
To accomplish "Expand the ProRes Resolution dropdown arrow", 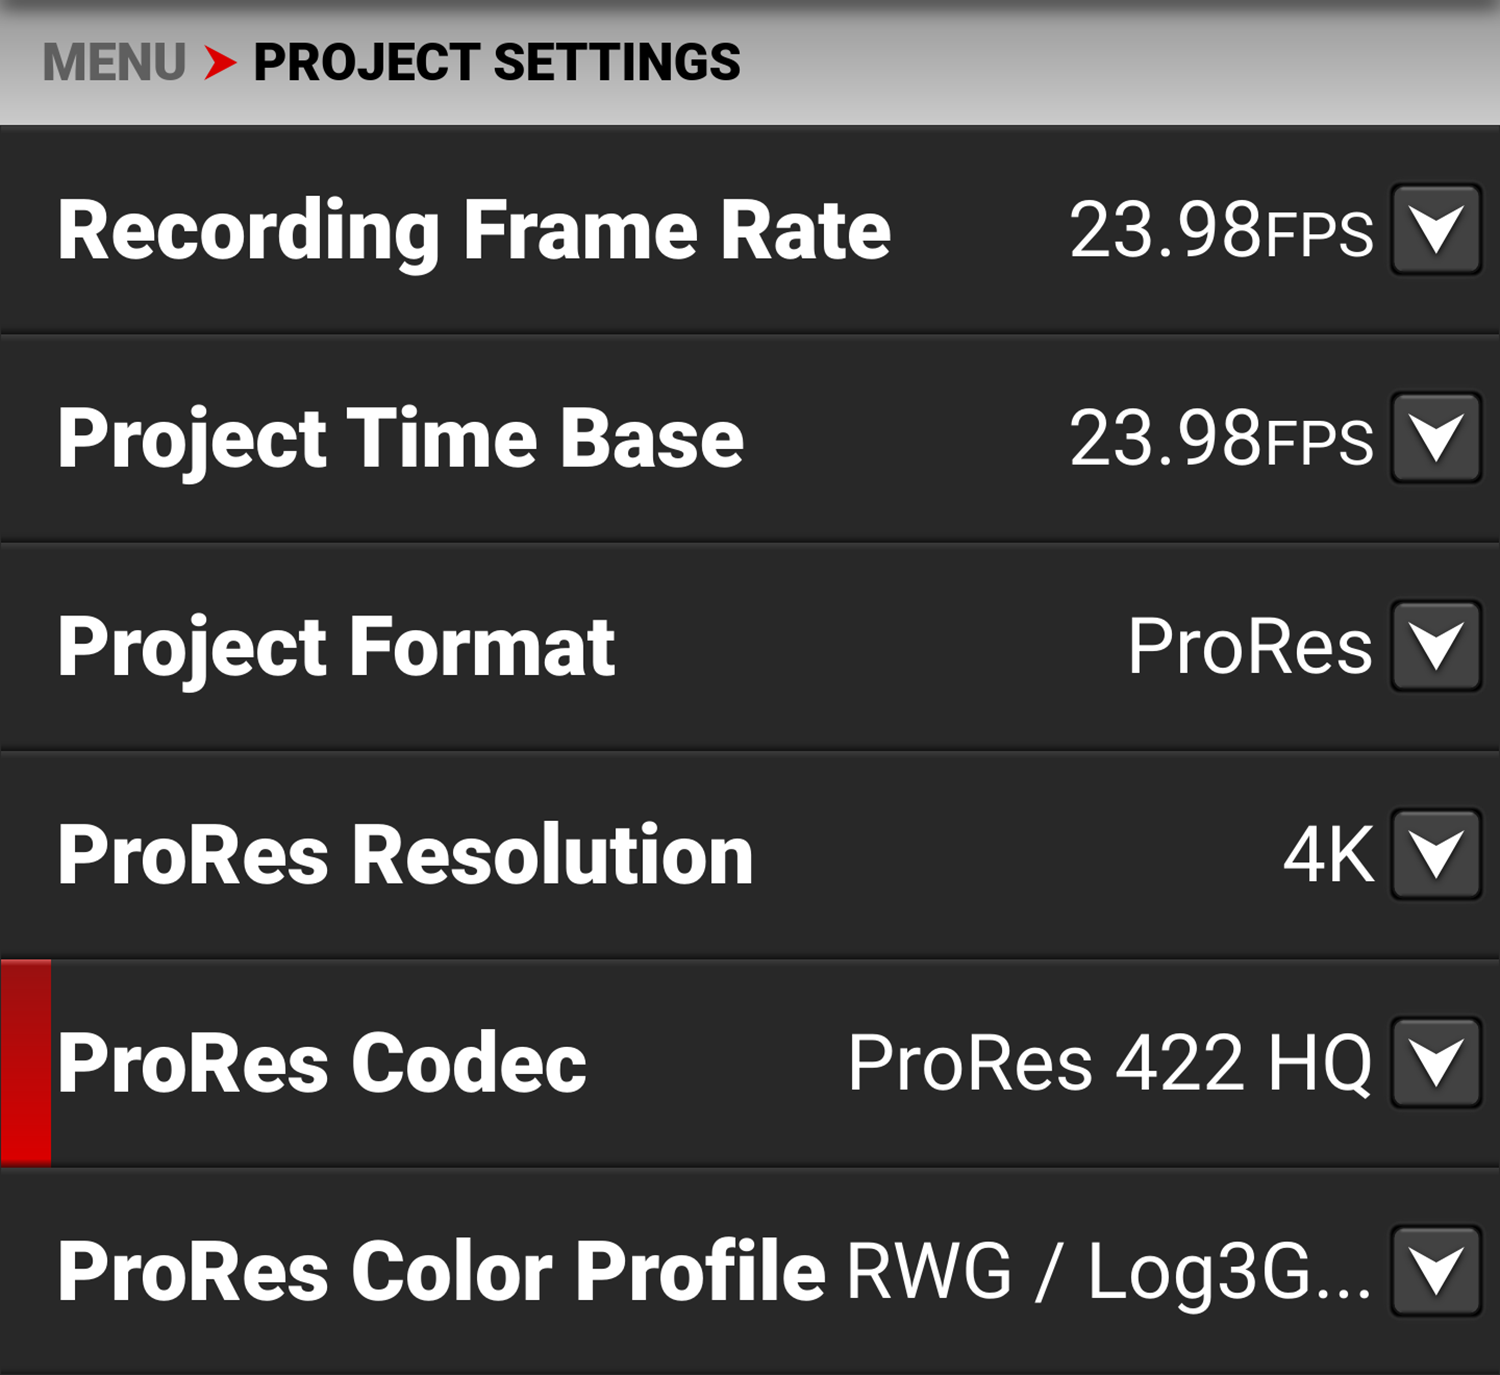I will tap(1436, 854).
